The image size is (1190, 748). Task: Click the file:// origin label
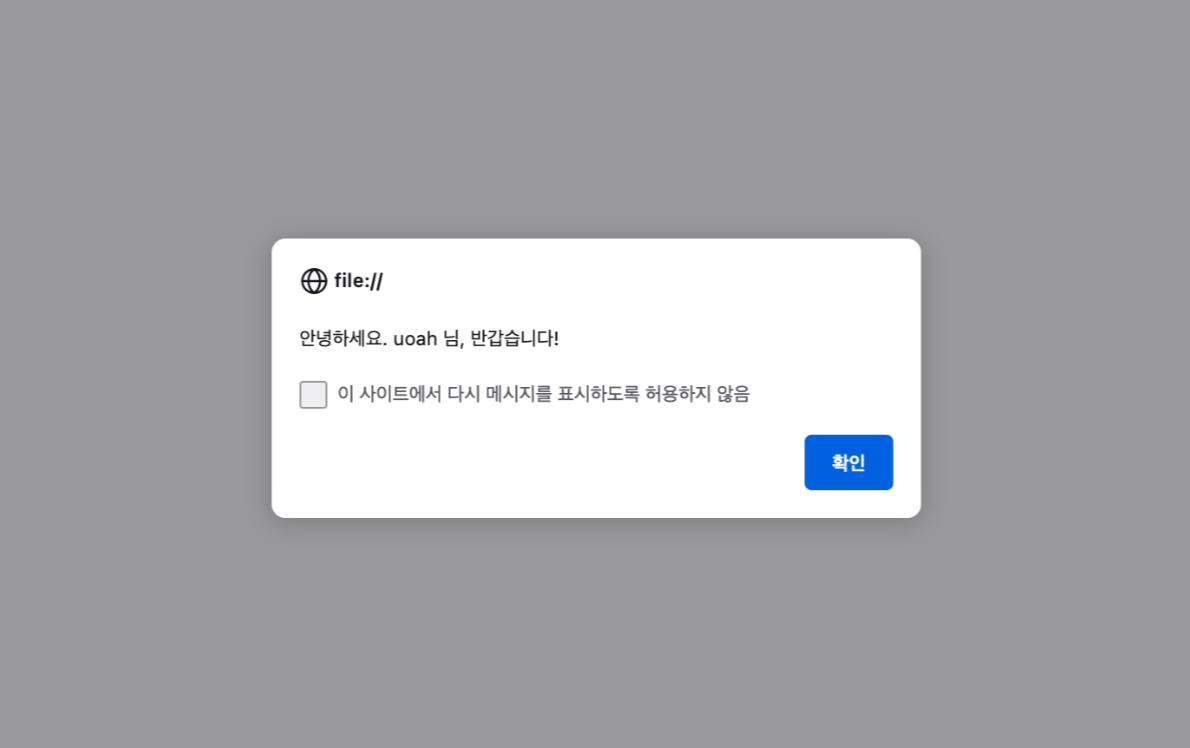(358, 281)
